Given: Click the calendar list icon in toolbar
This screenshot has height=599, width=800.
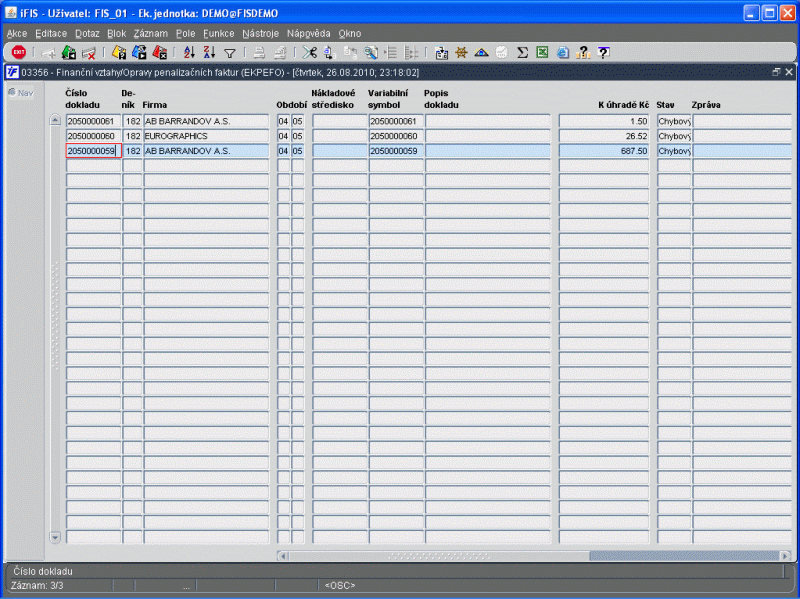Looking at the screenshot, I should click(441, 53).
